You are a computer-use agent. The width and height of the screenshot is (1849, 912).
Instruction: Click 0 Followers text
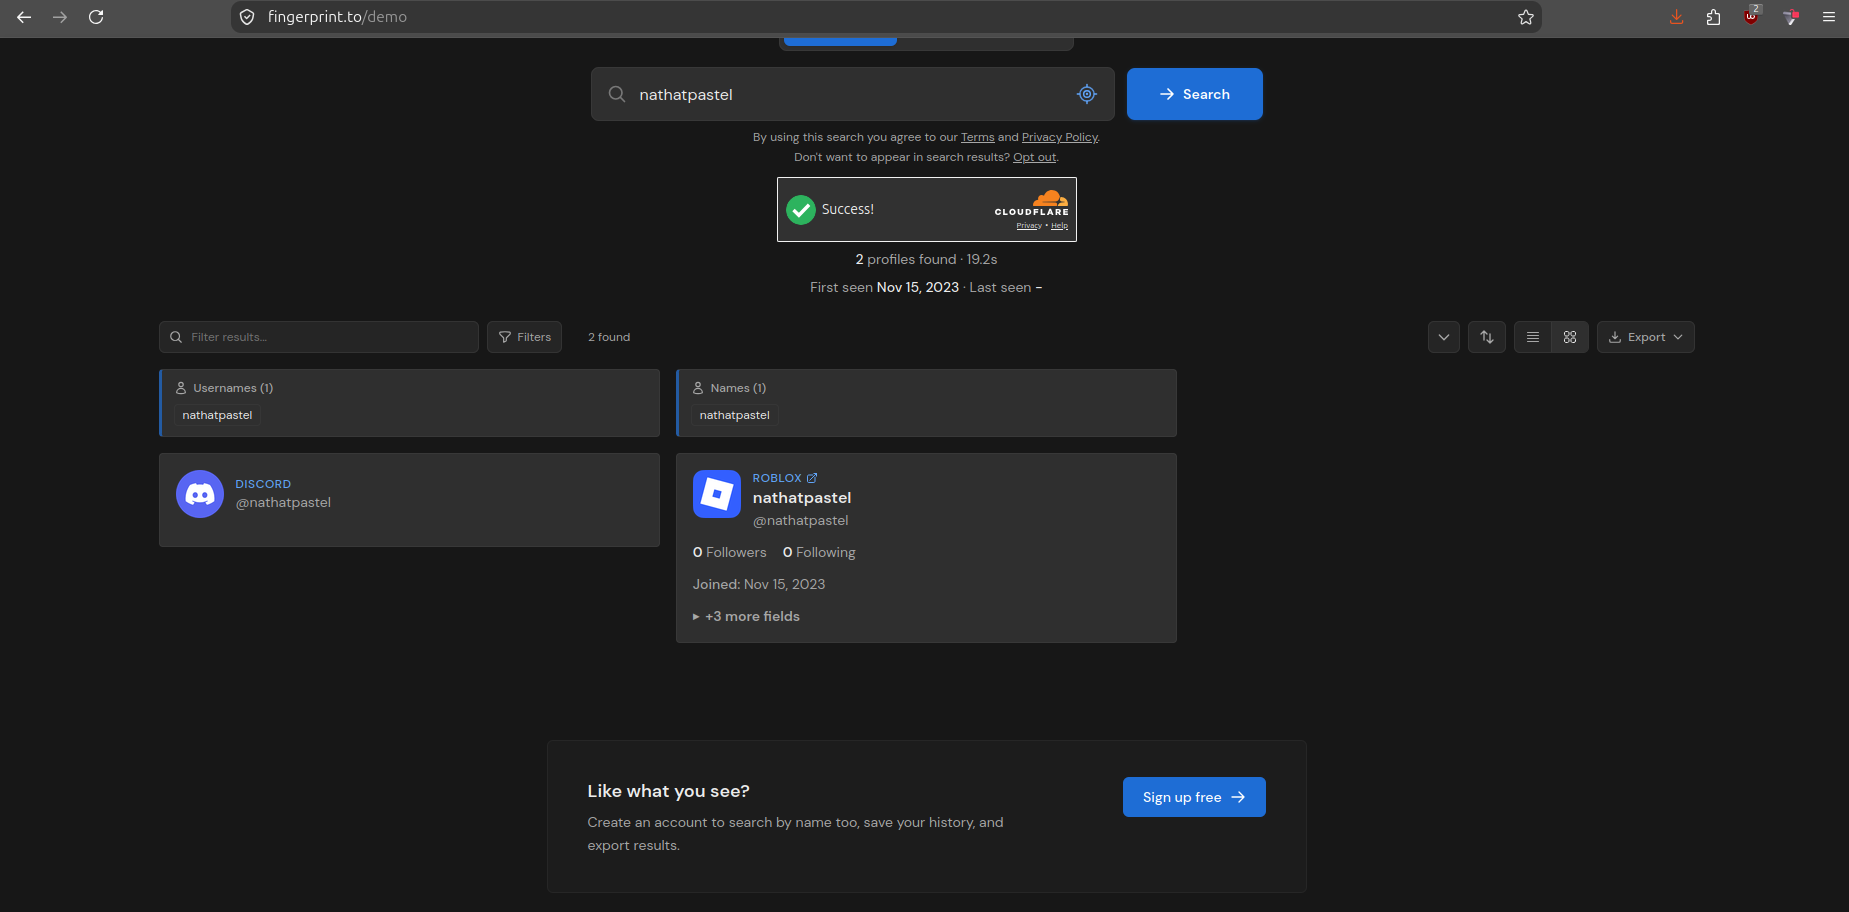point(730,552)
